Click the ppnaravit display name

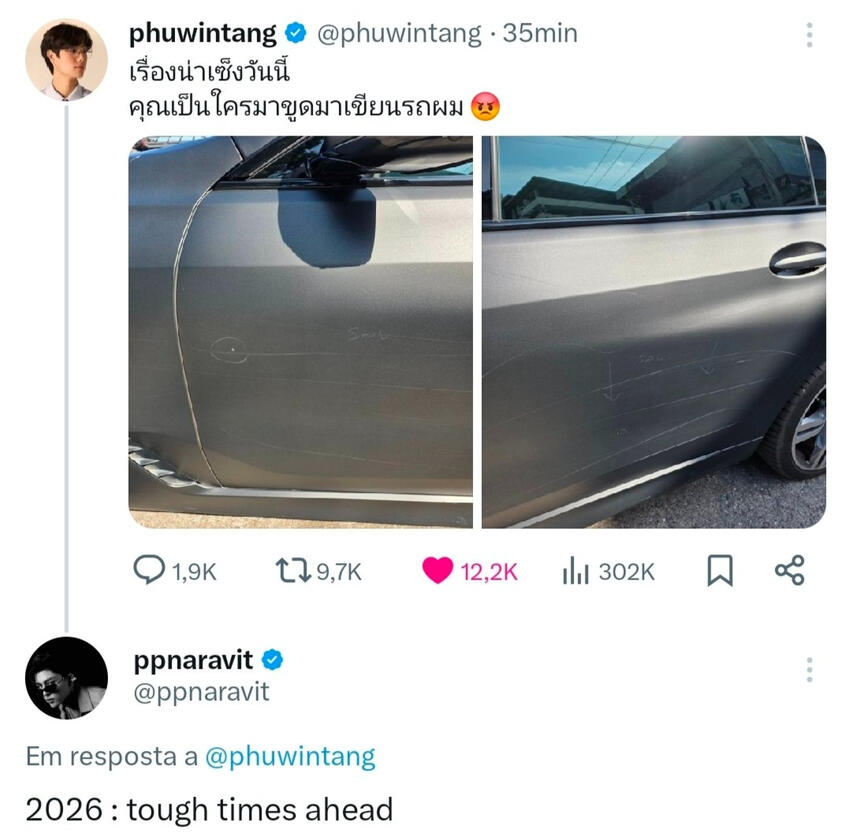pos(193,660)
